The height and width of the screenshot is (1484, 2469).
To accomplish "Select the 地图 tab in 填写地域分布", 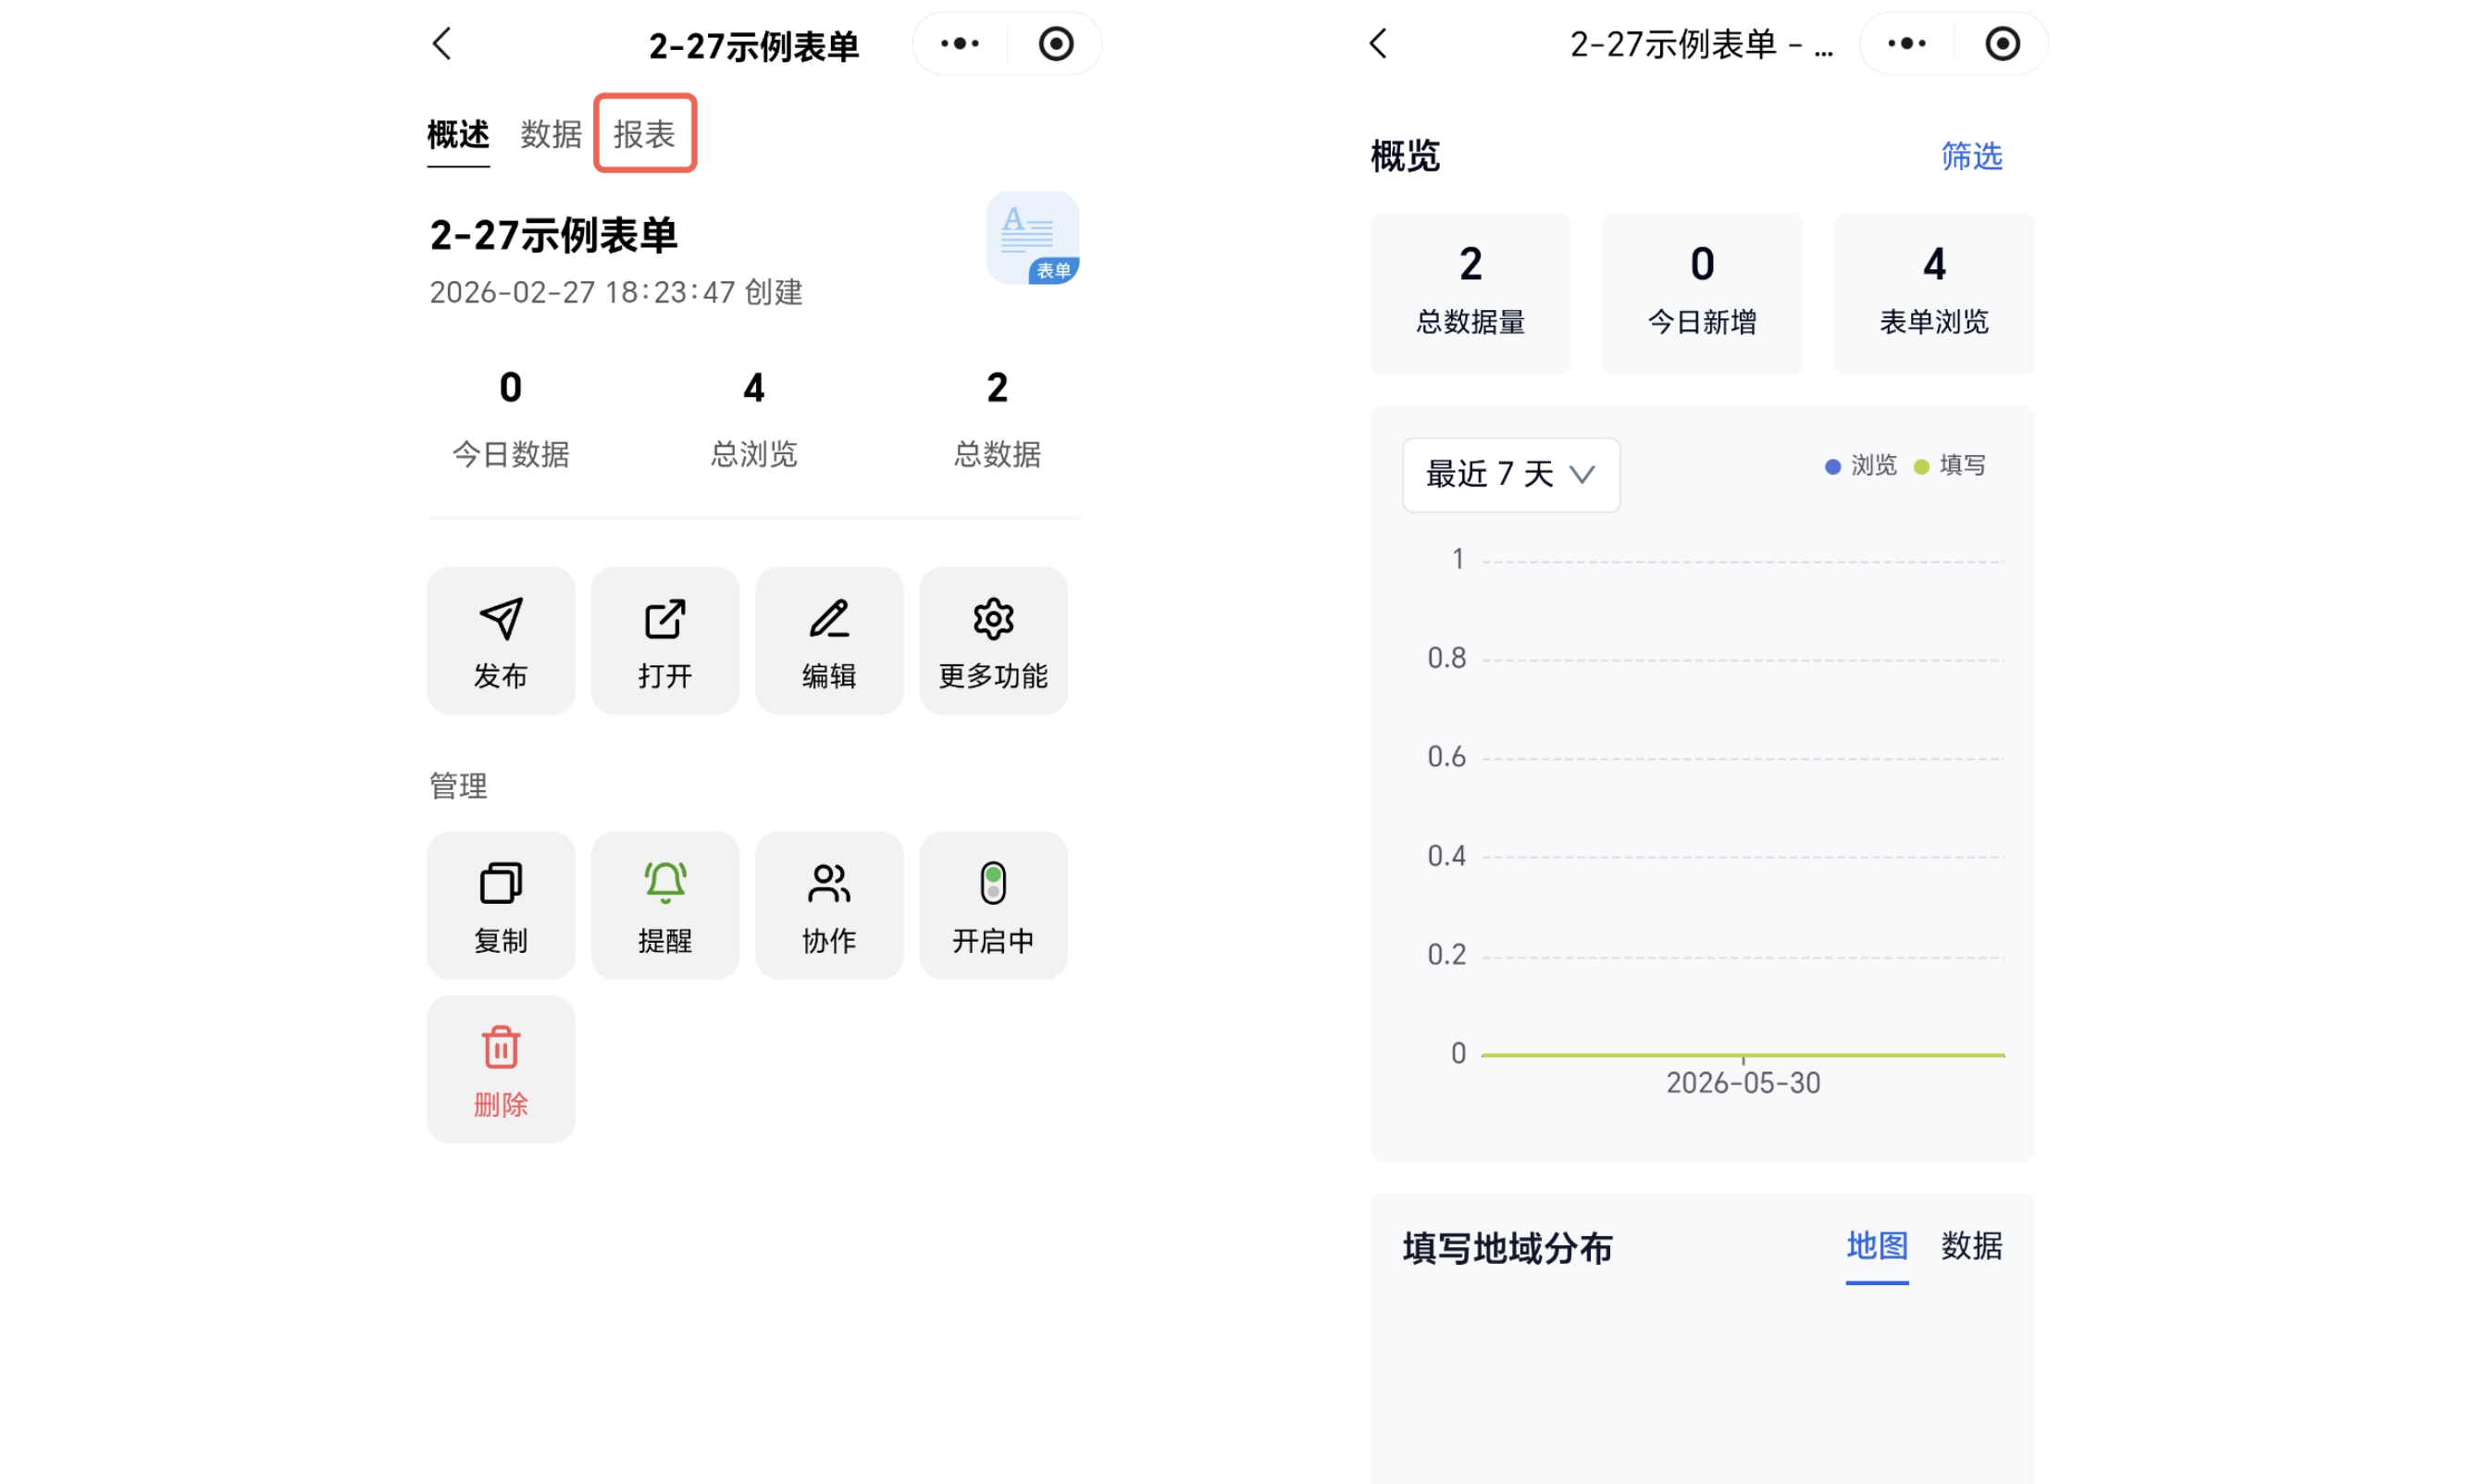I will 1877,1246.
